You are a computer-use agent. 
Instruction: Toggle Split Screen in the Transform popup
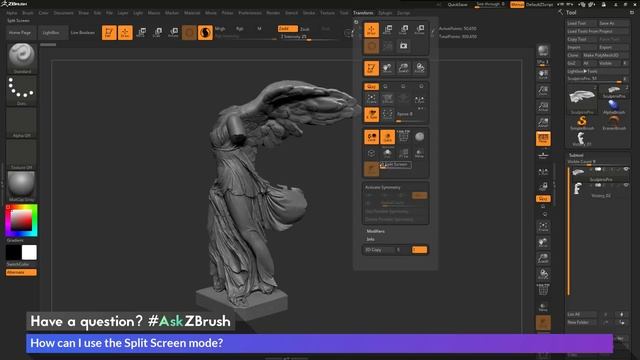(x=371, y=169)
